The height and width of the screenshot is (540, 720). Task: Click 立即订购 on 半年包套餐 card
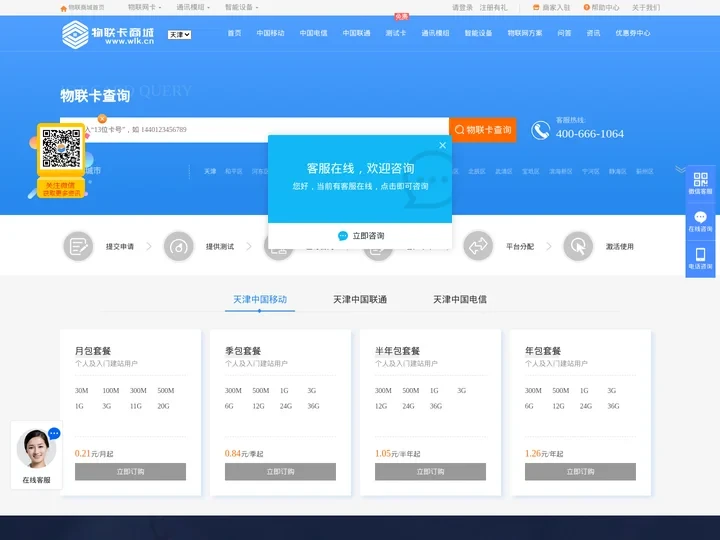click(x=430, y=472)
